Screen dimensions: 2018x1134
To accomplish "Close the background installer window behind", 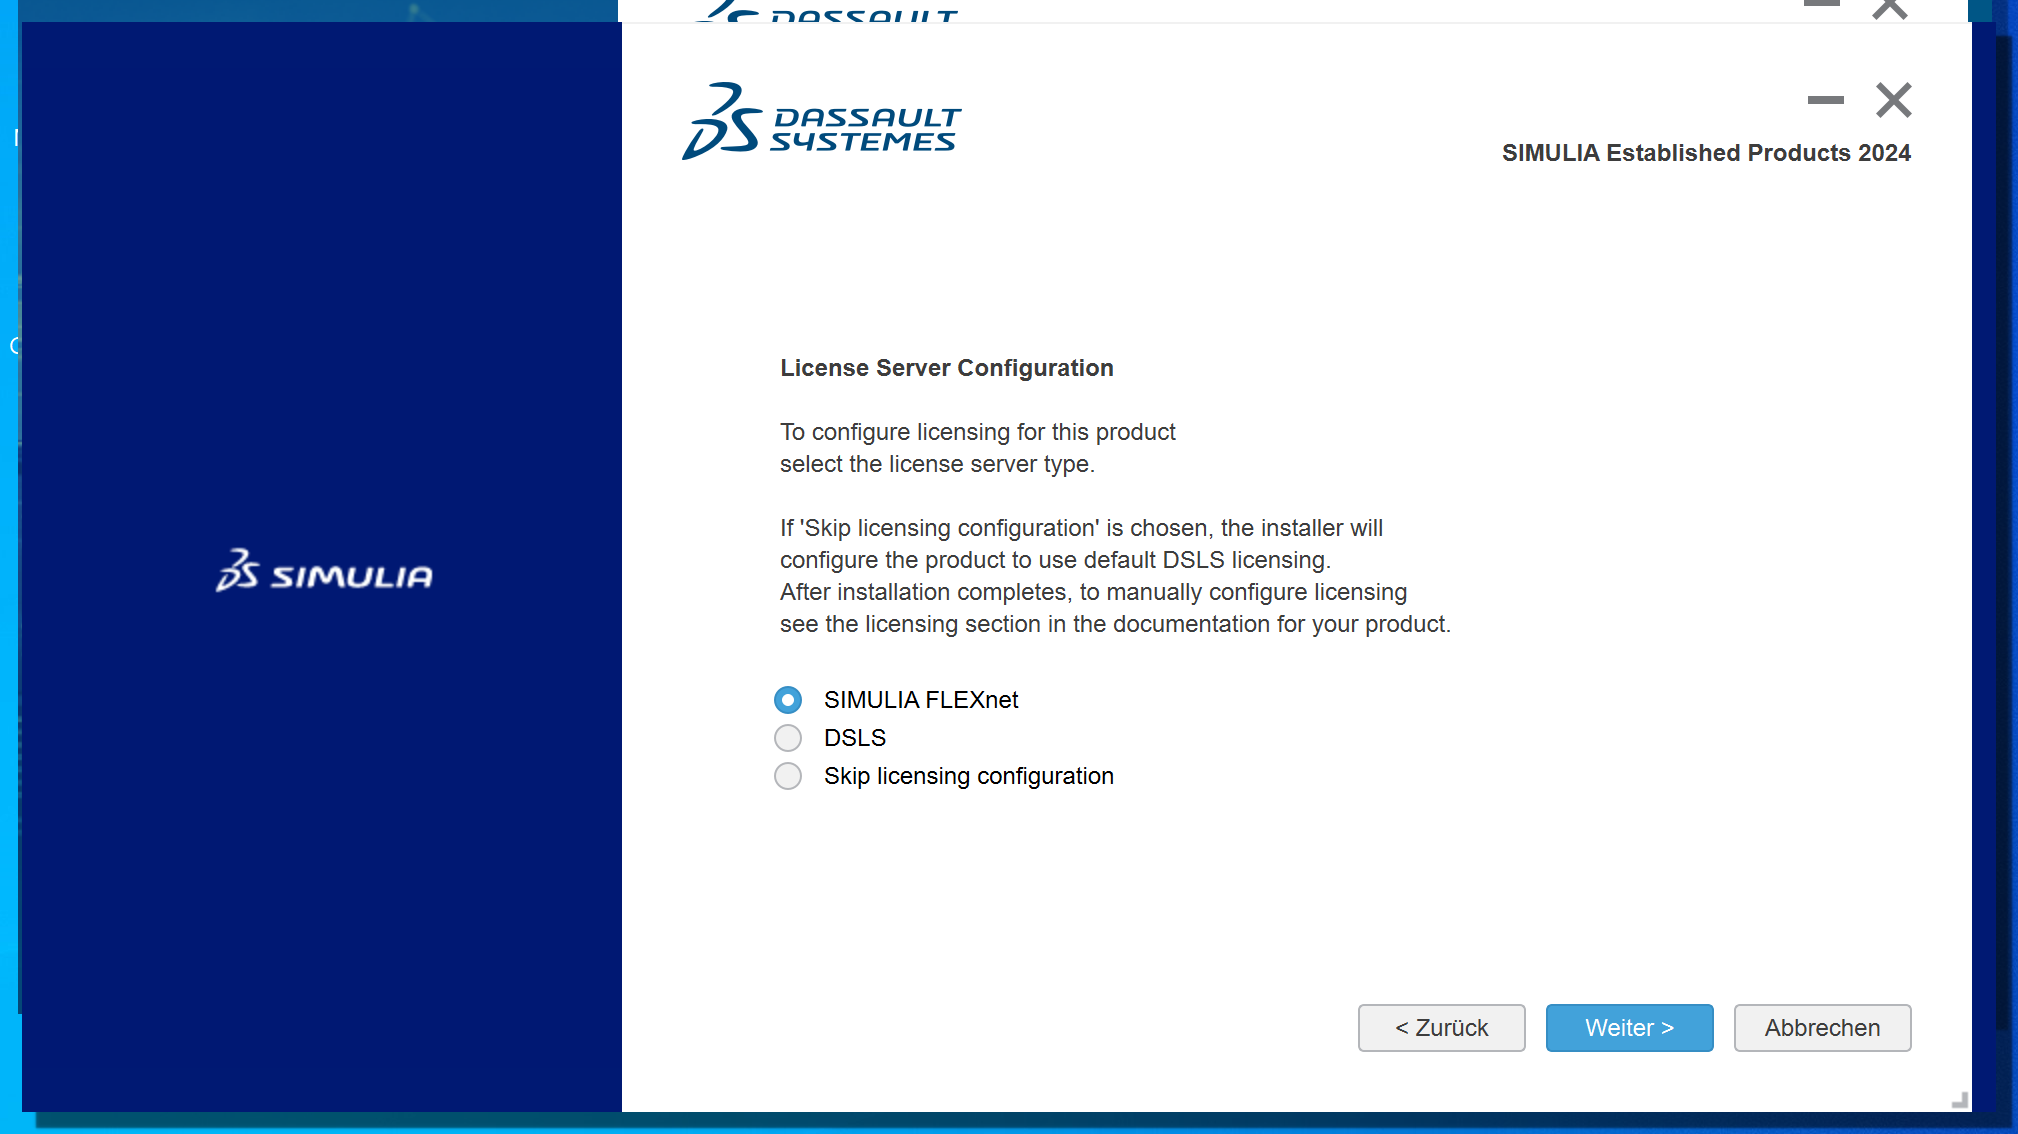I will point(1890,8).
